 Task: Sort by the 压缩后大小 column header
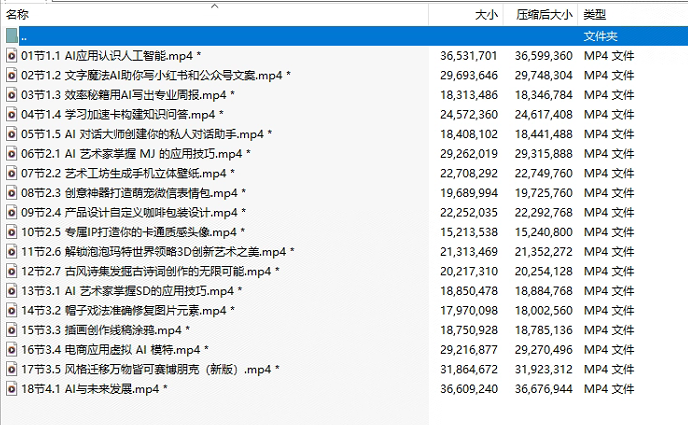[544, 15]
